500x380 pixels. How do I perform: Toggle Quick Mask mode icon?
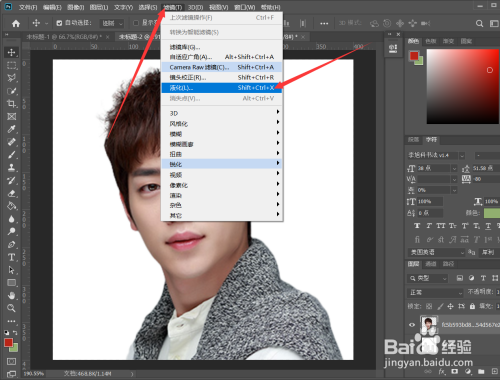(11, 361)
